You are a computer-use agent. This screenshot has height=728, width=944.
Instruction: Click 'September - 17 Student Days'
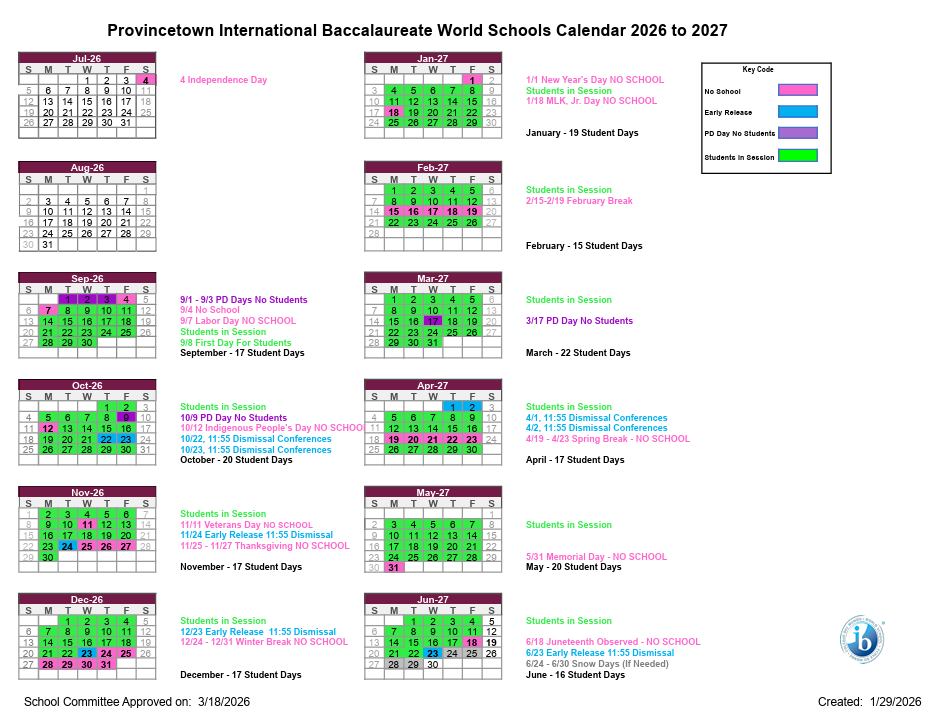point(242,352)
